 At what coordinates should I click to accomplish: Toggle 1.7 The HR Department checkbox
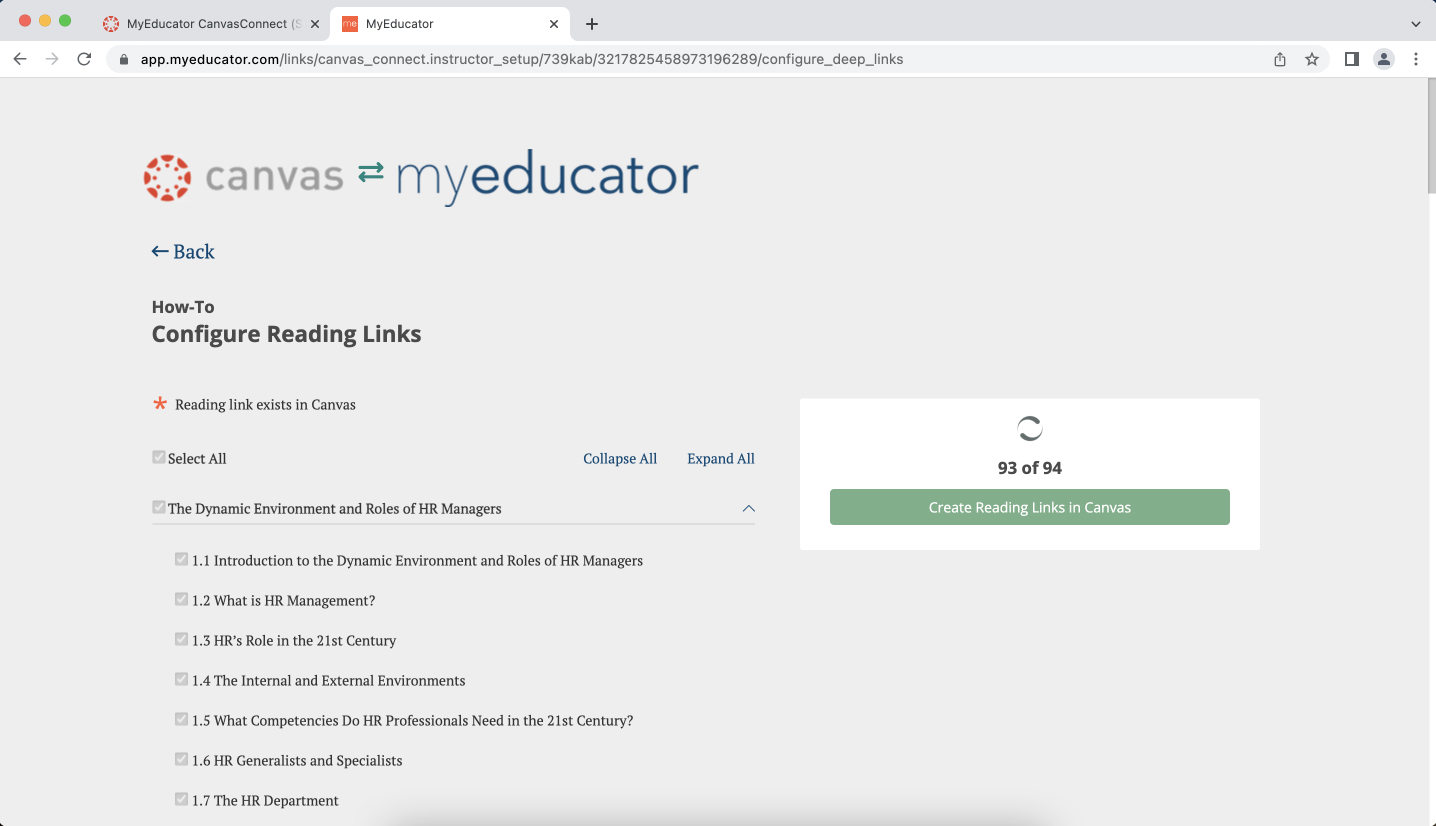click(181, 799)
